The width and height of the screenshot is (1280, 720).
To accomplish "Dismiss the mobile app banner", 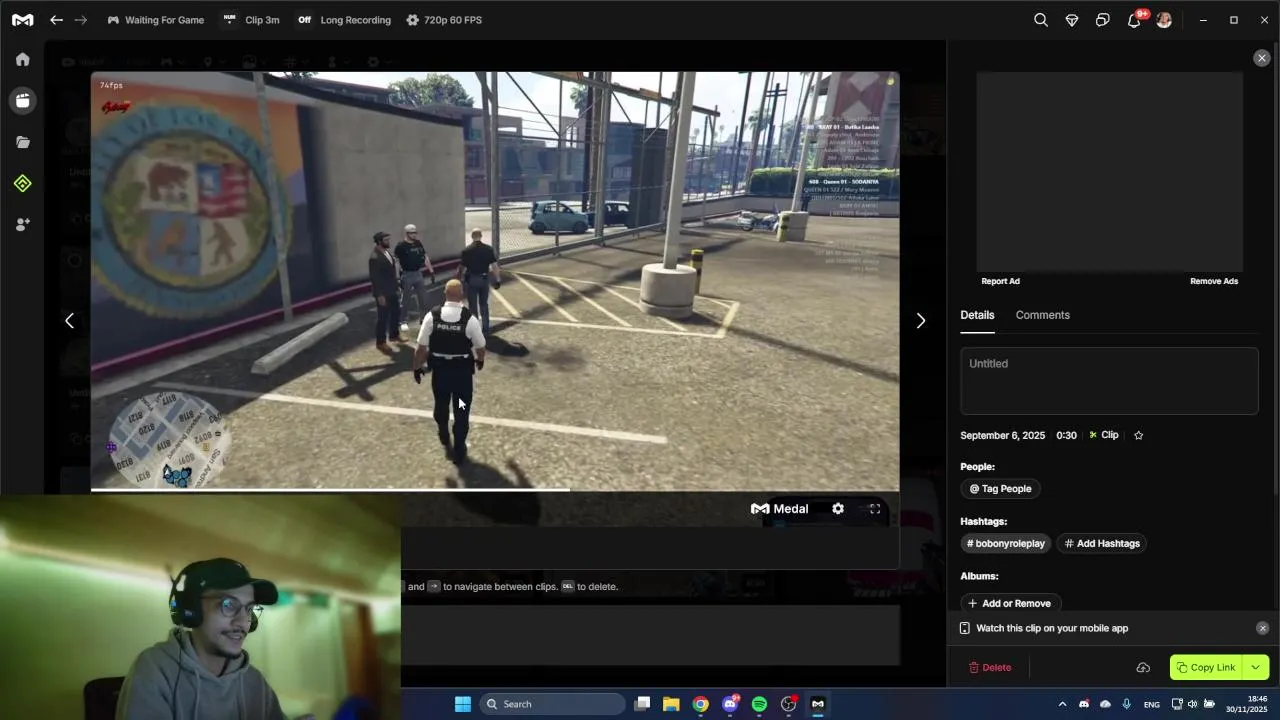I will pyautogui.click(x=1262, y=628).
